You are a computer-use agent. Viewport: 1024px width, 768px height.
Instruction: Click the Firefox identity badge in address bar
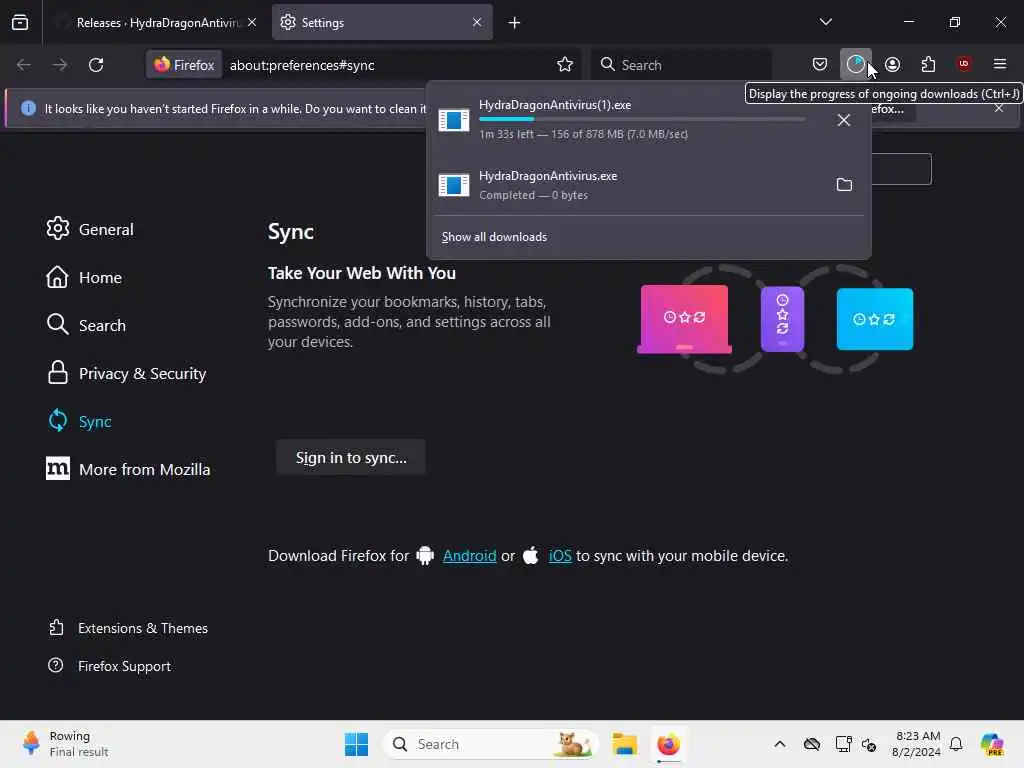click(x=184, y=65)
